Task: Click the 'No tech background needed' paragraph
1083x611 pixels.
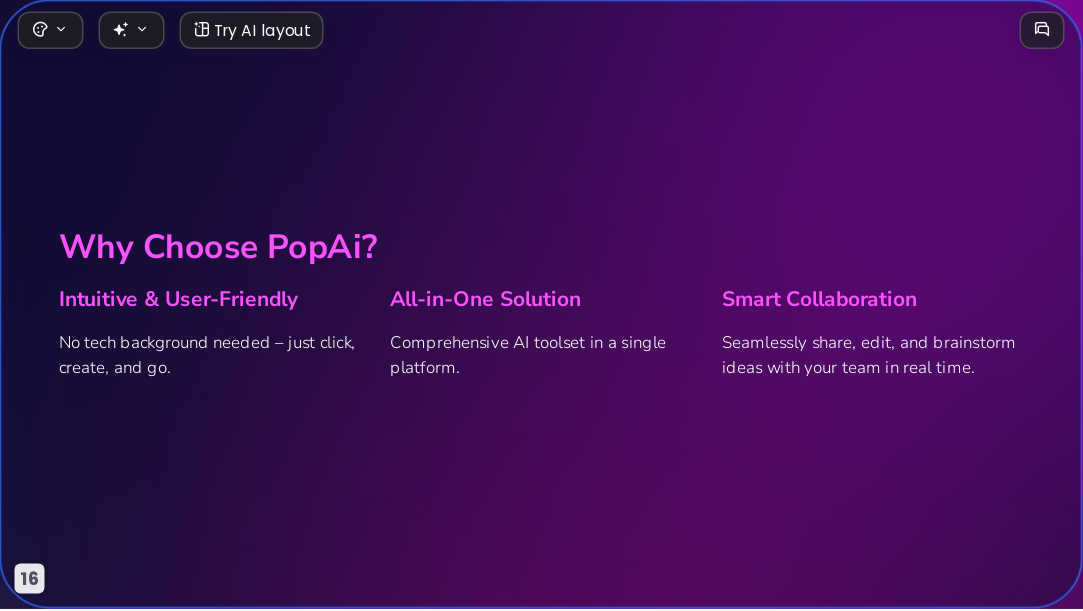Action: [x=207, y=355]
